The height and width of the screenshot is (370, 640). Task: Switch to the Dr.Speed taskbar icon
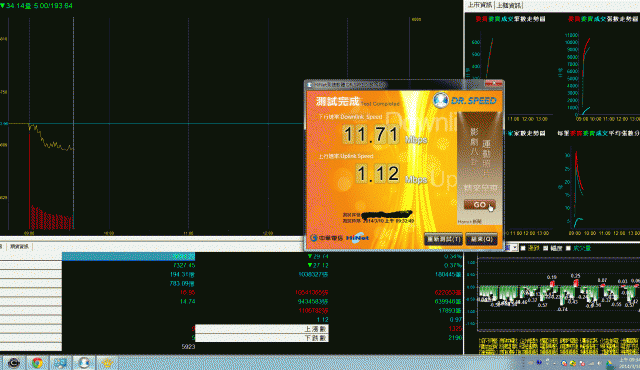click(x=84, y=363)
